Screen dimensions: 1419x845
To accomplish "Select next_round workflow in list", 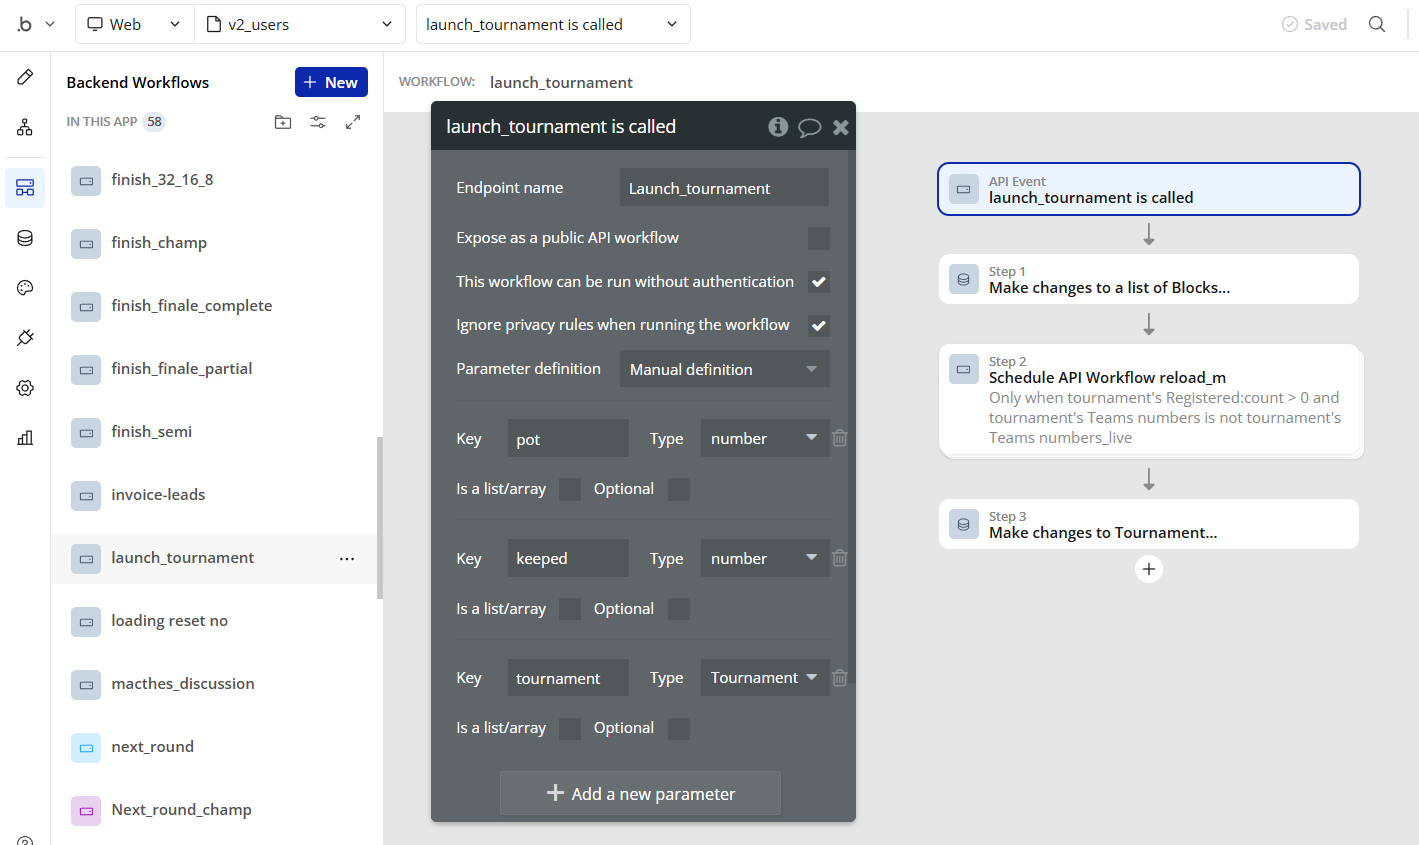I will pyautogui.click(x=152, y=747).
